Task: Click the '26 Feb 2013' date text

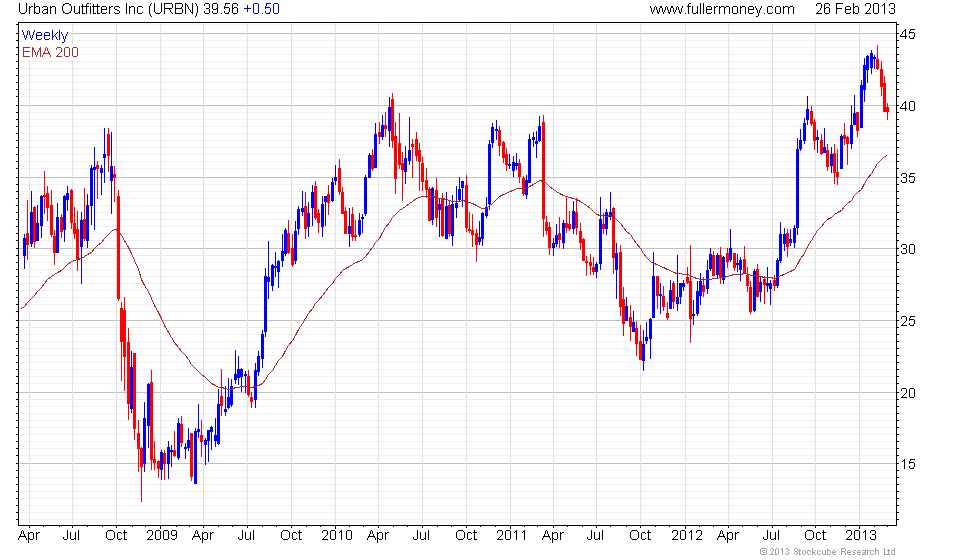Action: [x=855, y=9]
